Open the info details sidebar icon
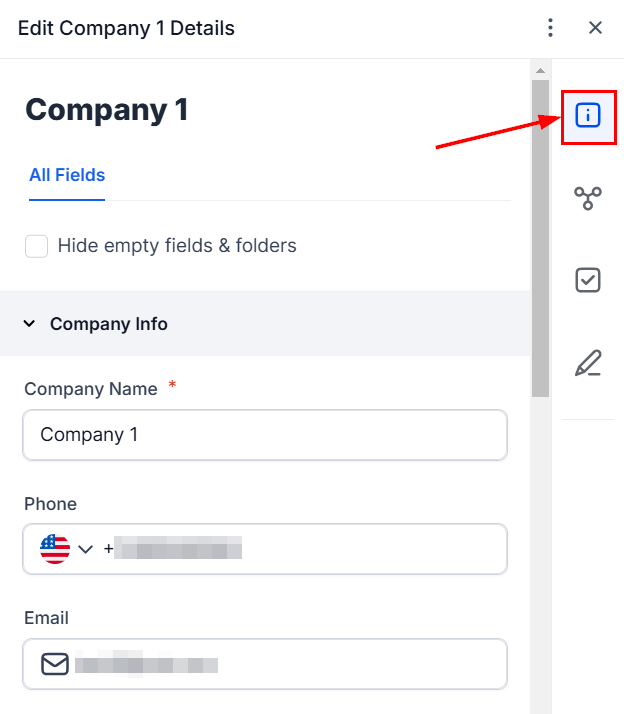624x714 pixels. coord(588,116)
